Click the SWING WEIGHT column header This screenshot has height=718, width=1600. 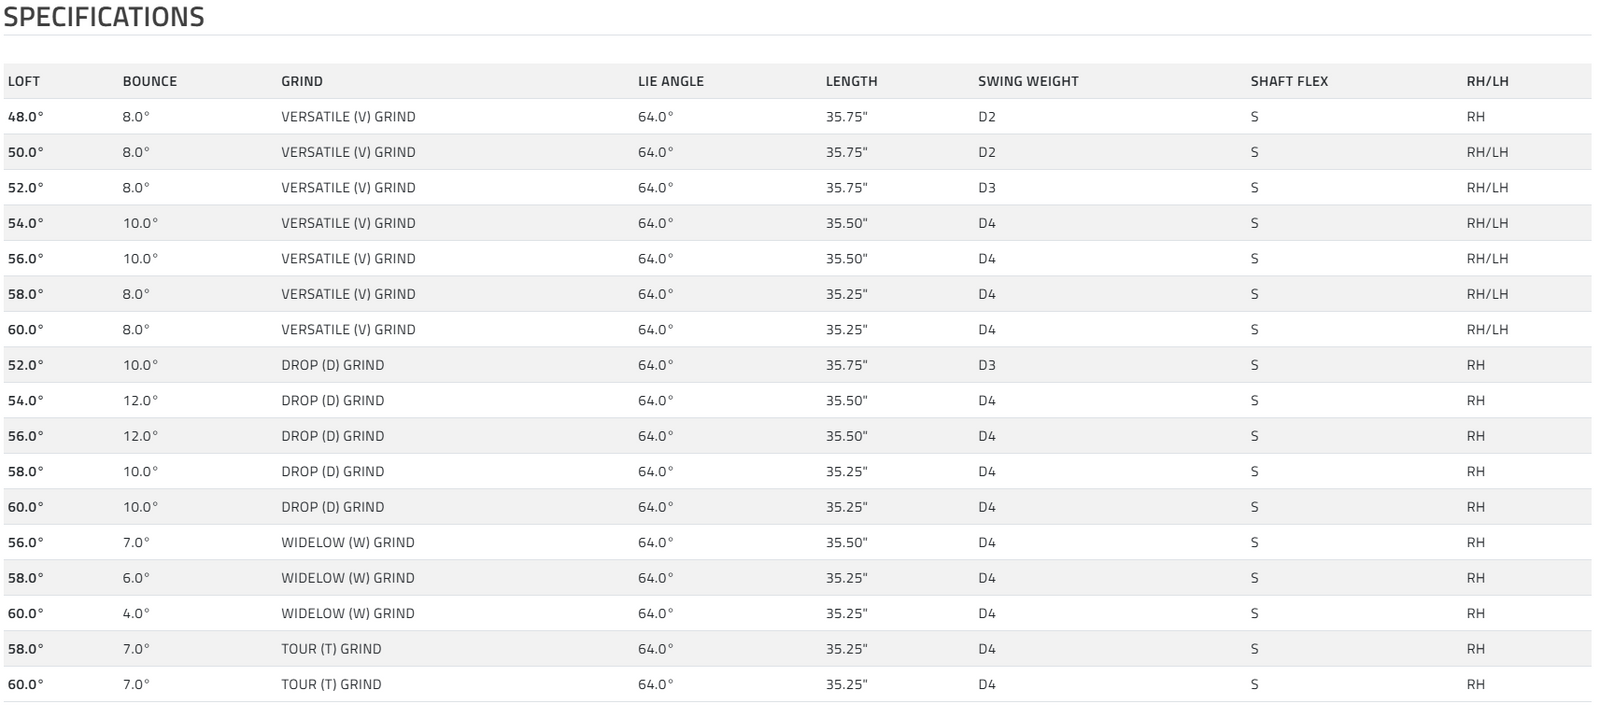(1028, 81)
